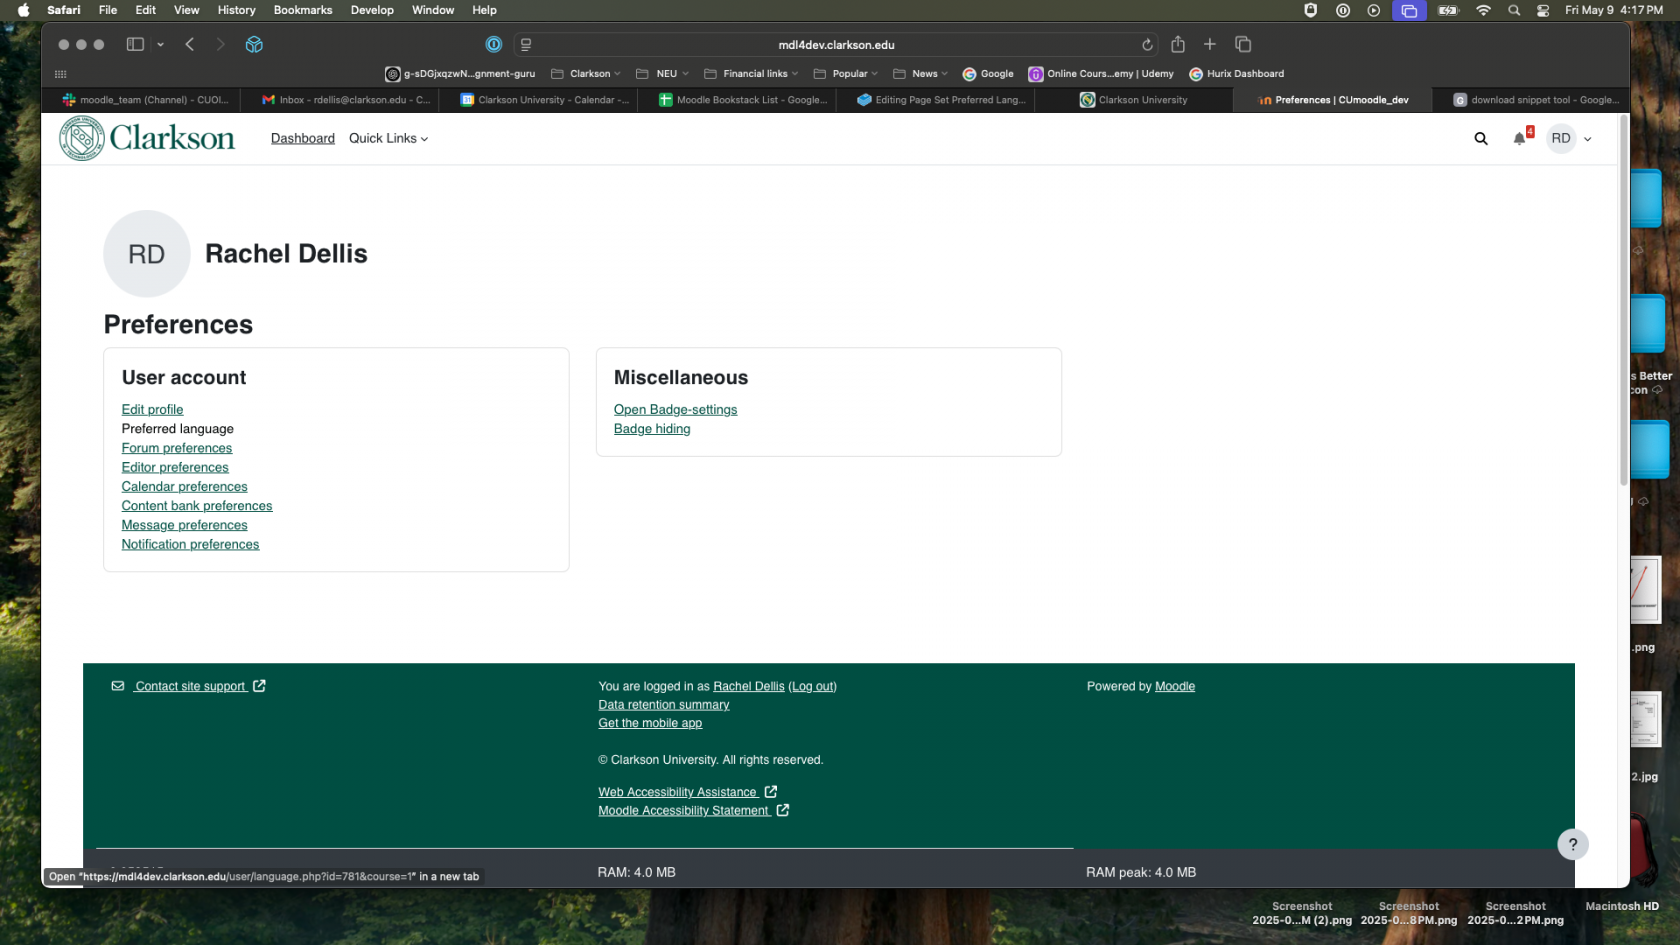Viewport: 1680px width, 945px height.
Task: Switch to the Clarkson University Calendar tab
Action: (540, 100)
